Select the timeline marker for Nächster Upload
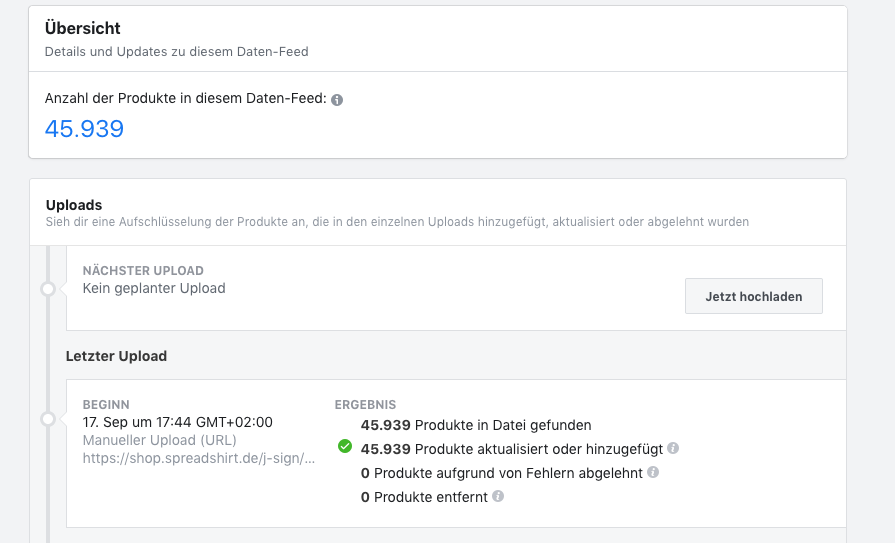 [47, 289]
